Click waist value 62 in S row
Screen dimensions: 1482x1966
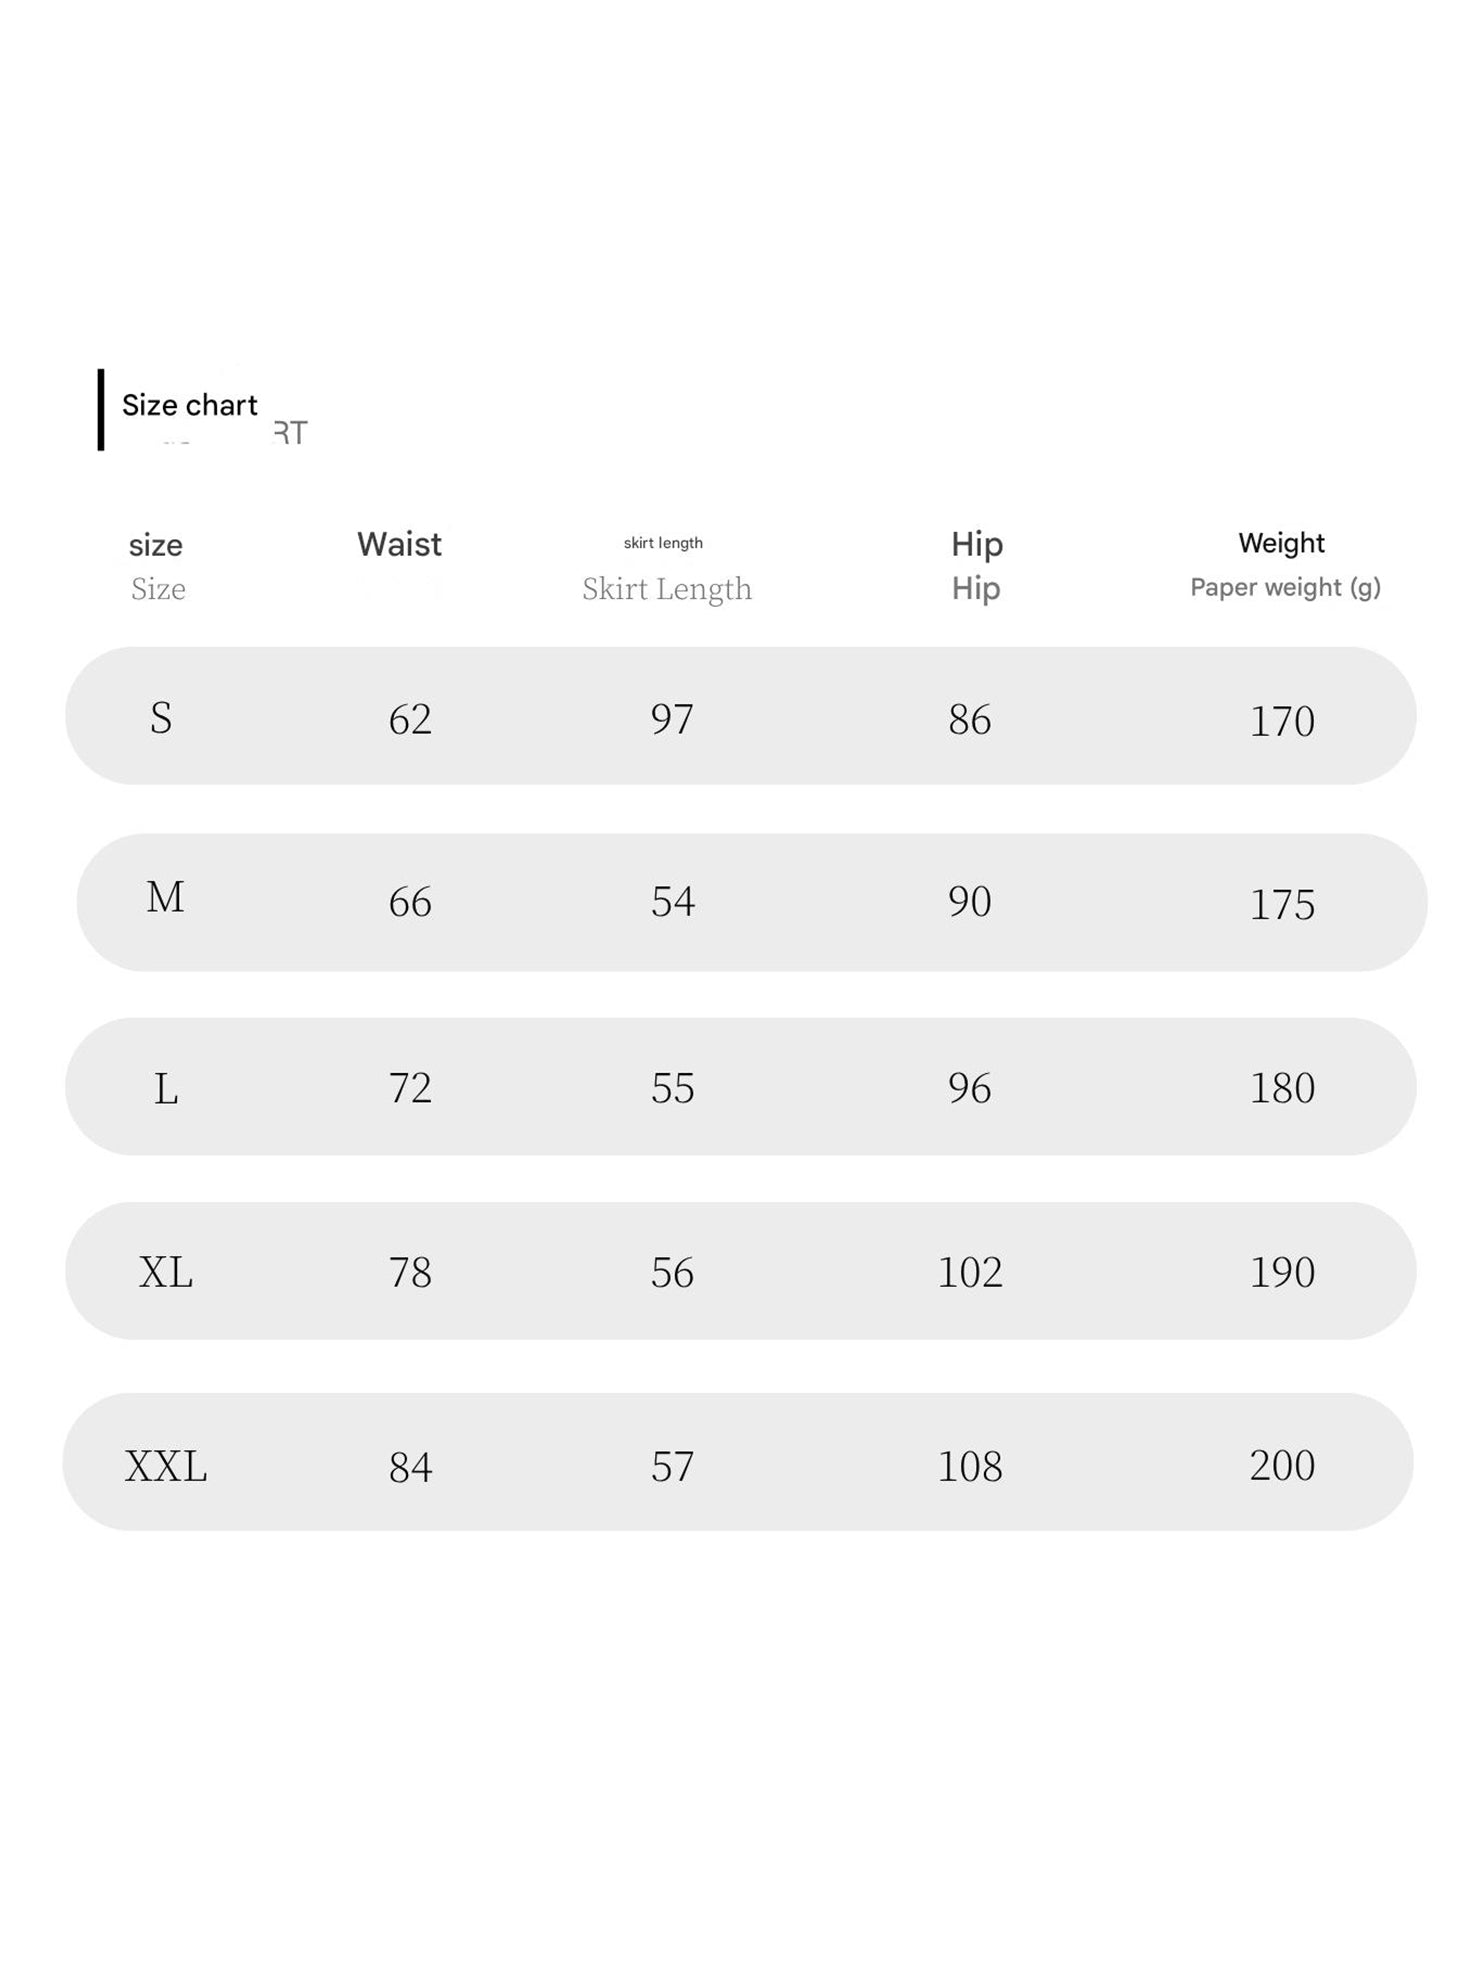tap(410, 719)
